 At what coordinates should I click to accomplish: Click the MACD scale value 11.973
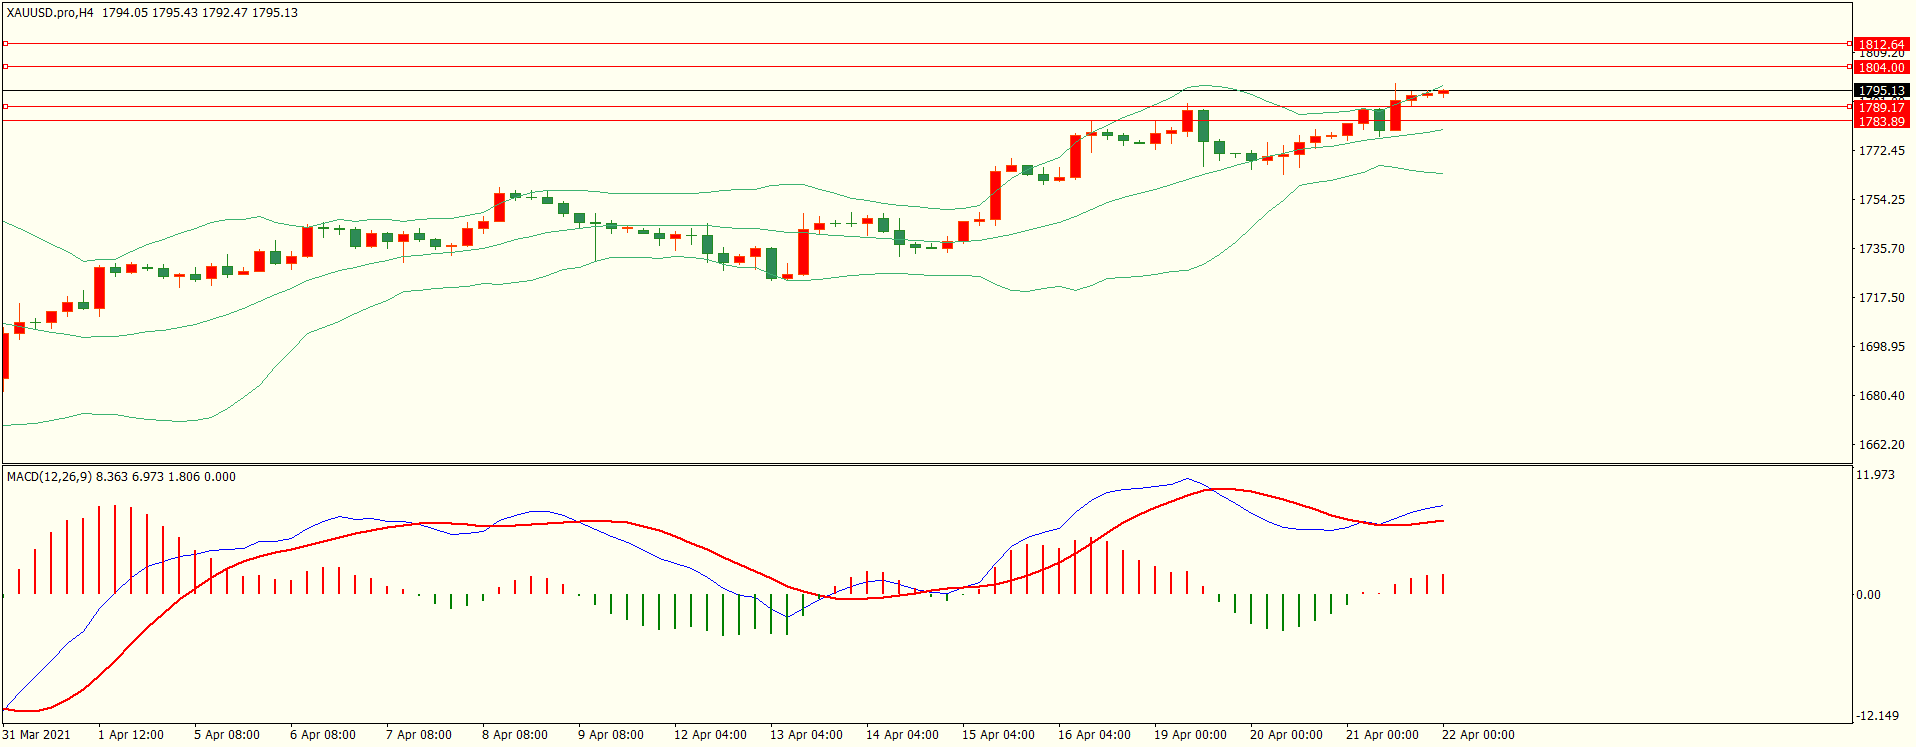(x=1875, y=475)
